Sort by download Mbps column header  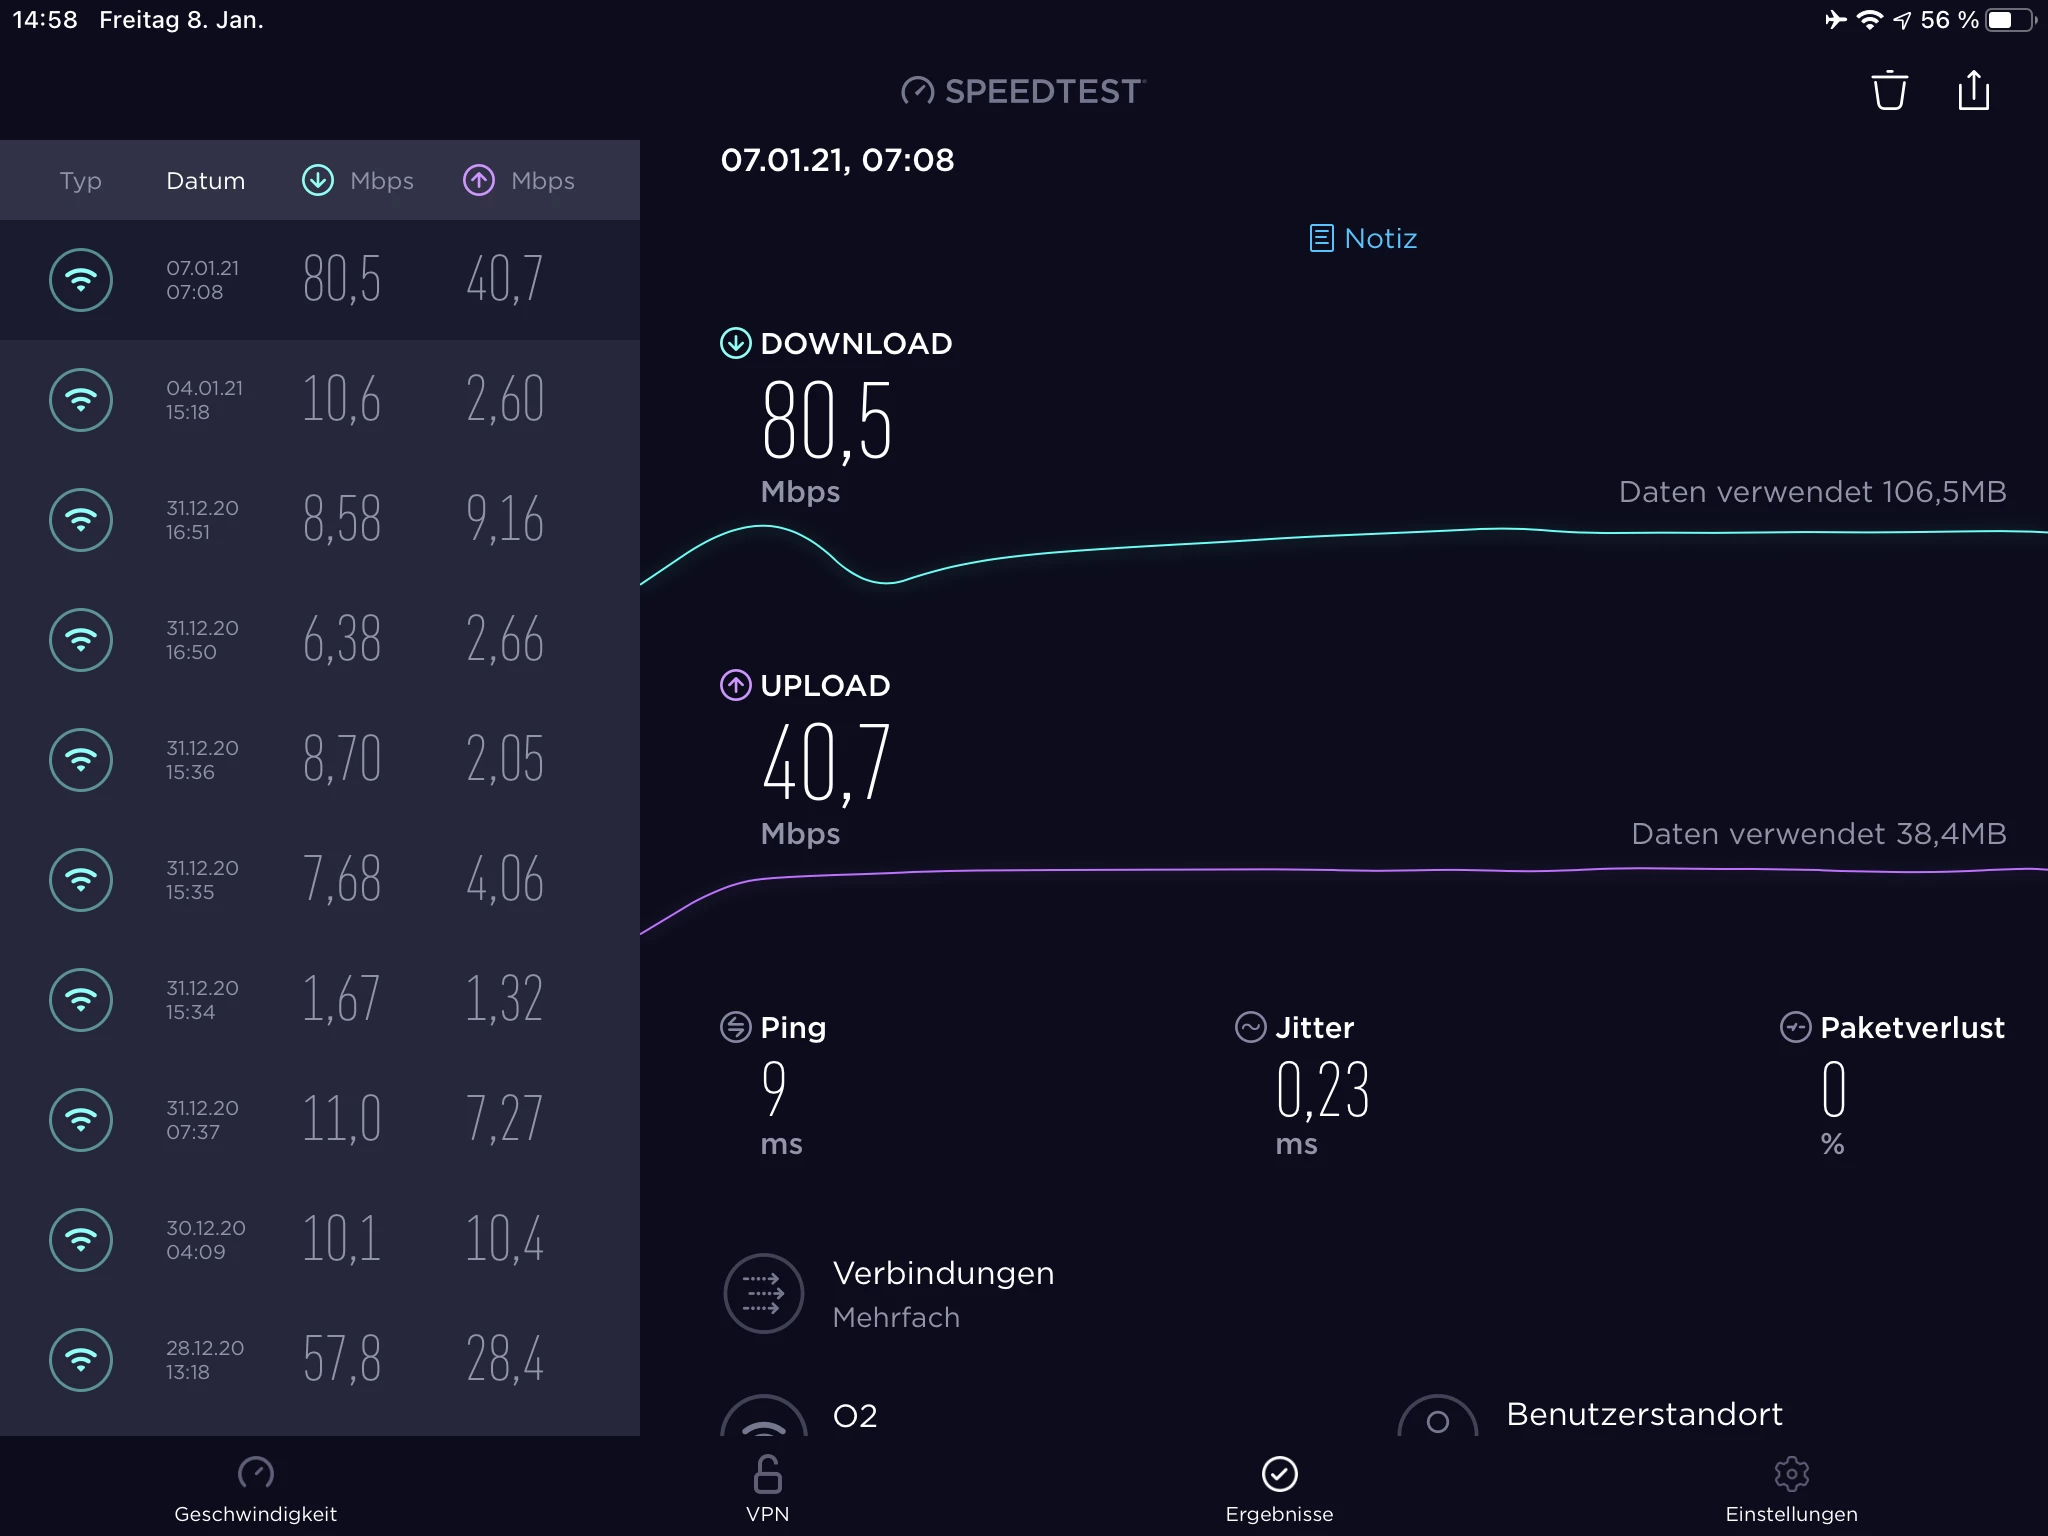358,181
